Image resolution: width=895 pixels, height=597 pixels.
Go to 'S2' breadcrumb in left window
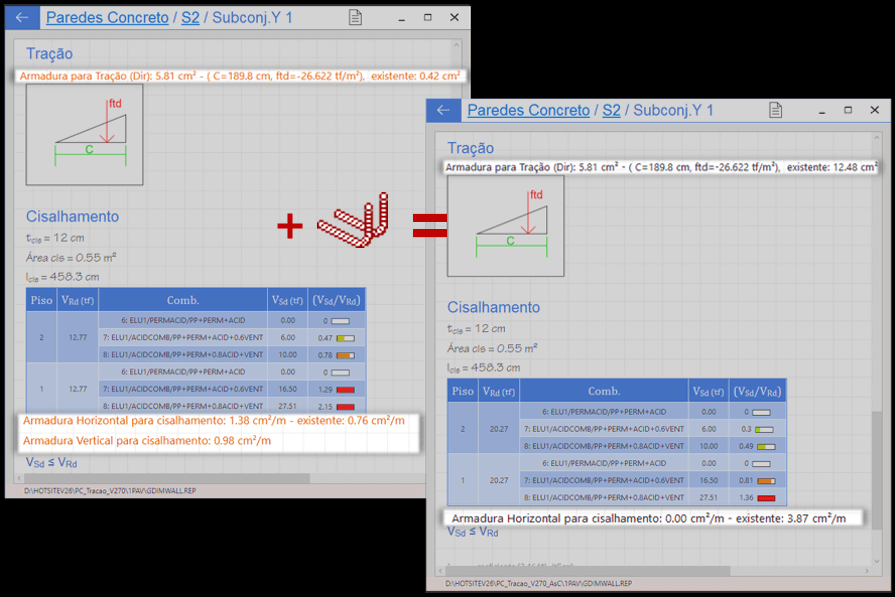[x=190, y=18]
